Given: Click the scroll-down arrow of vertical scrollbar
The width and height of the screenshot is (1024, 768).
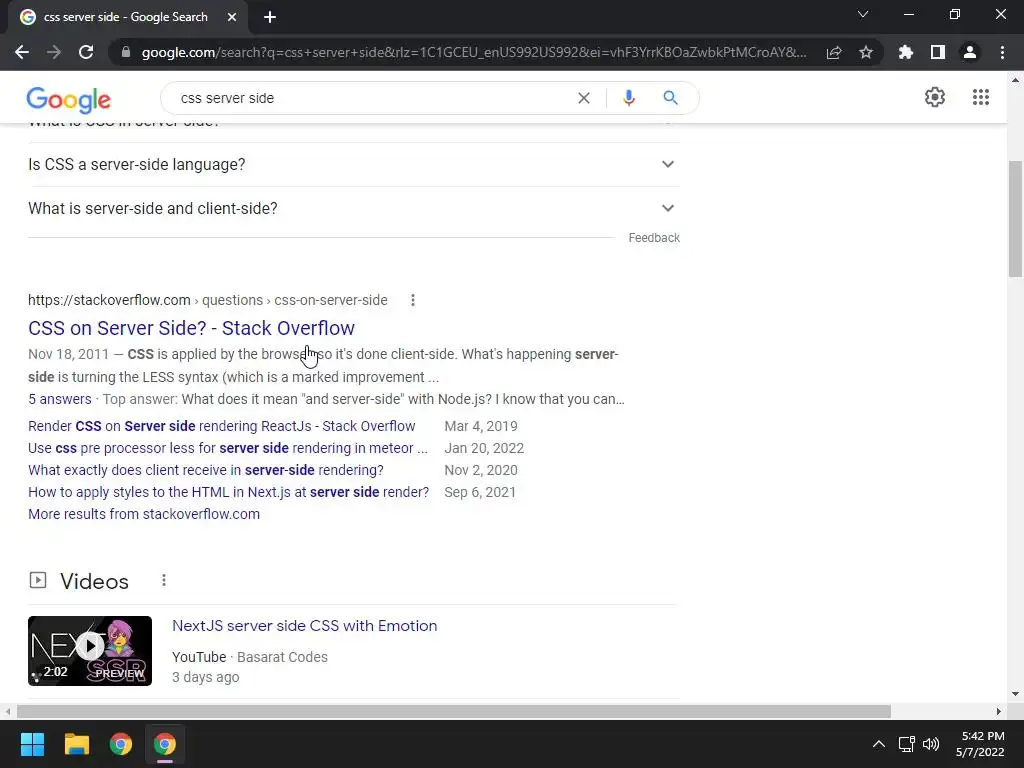Looking at the screenshot, I should point(1015,694).
